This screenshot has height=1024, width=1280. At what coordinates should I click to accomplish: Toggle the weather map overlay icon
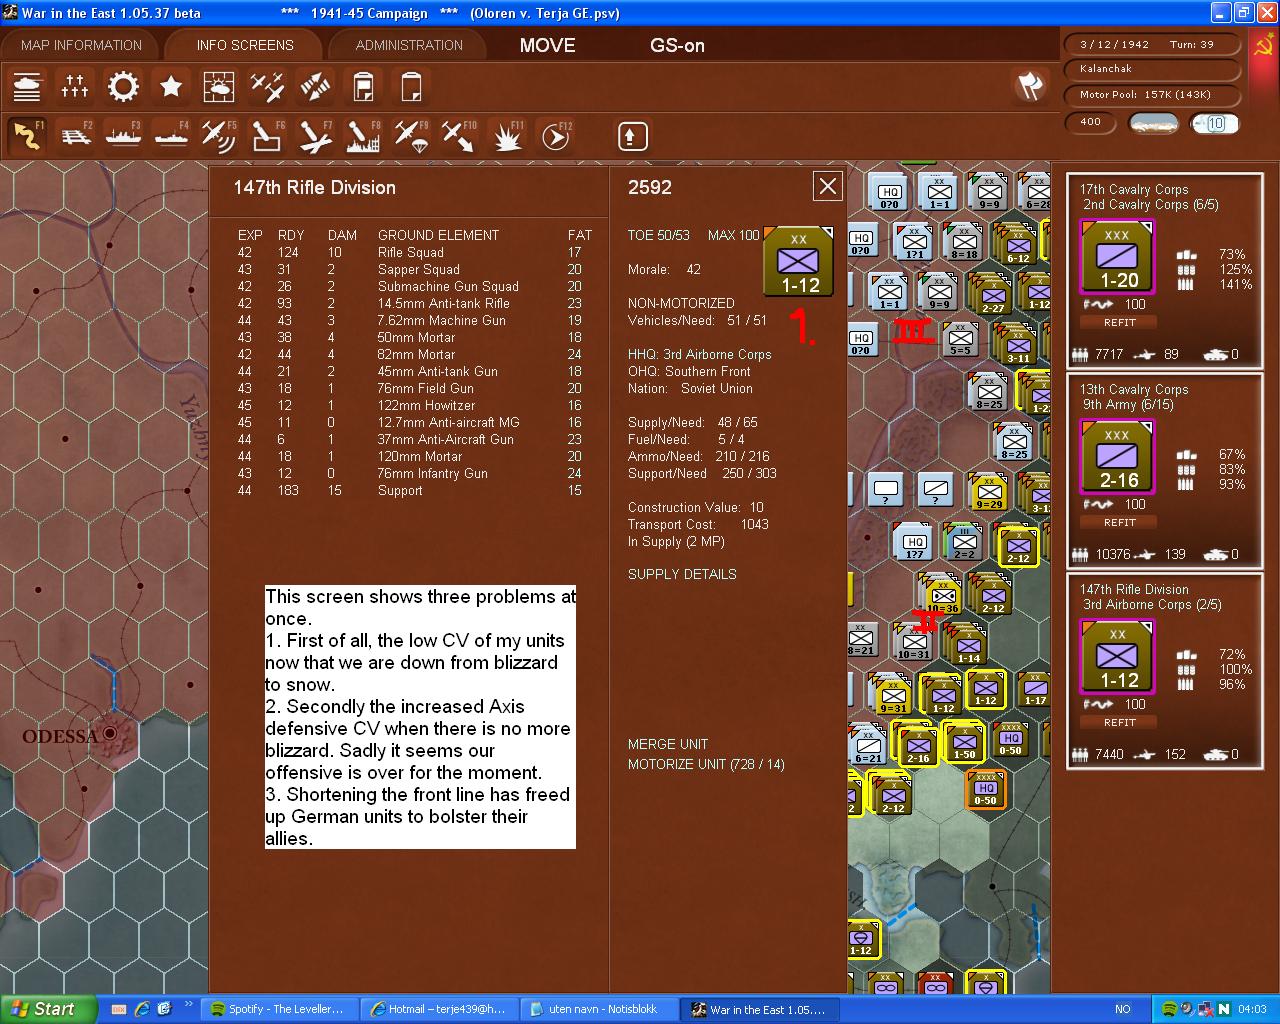click(219, 87)
